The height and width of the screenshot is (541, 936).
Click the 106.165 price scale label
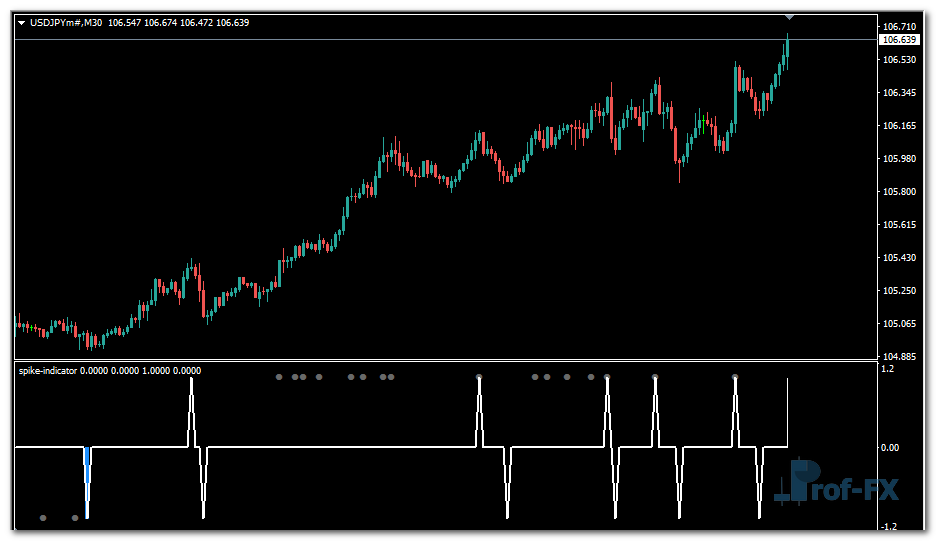click(x=897, y=126)
